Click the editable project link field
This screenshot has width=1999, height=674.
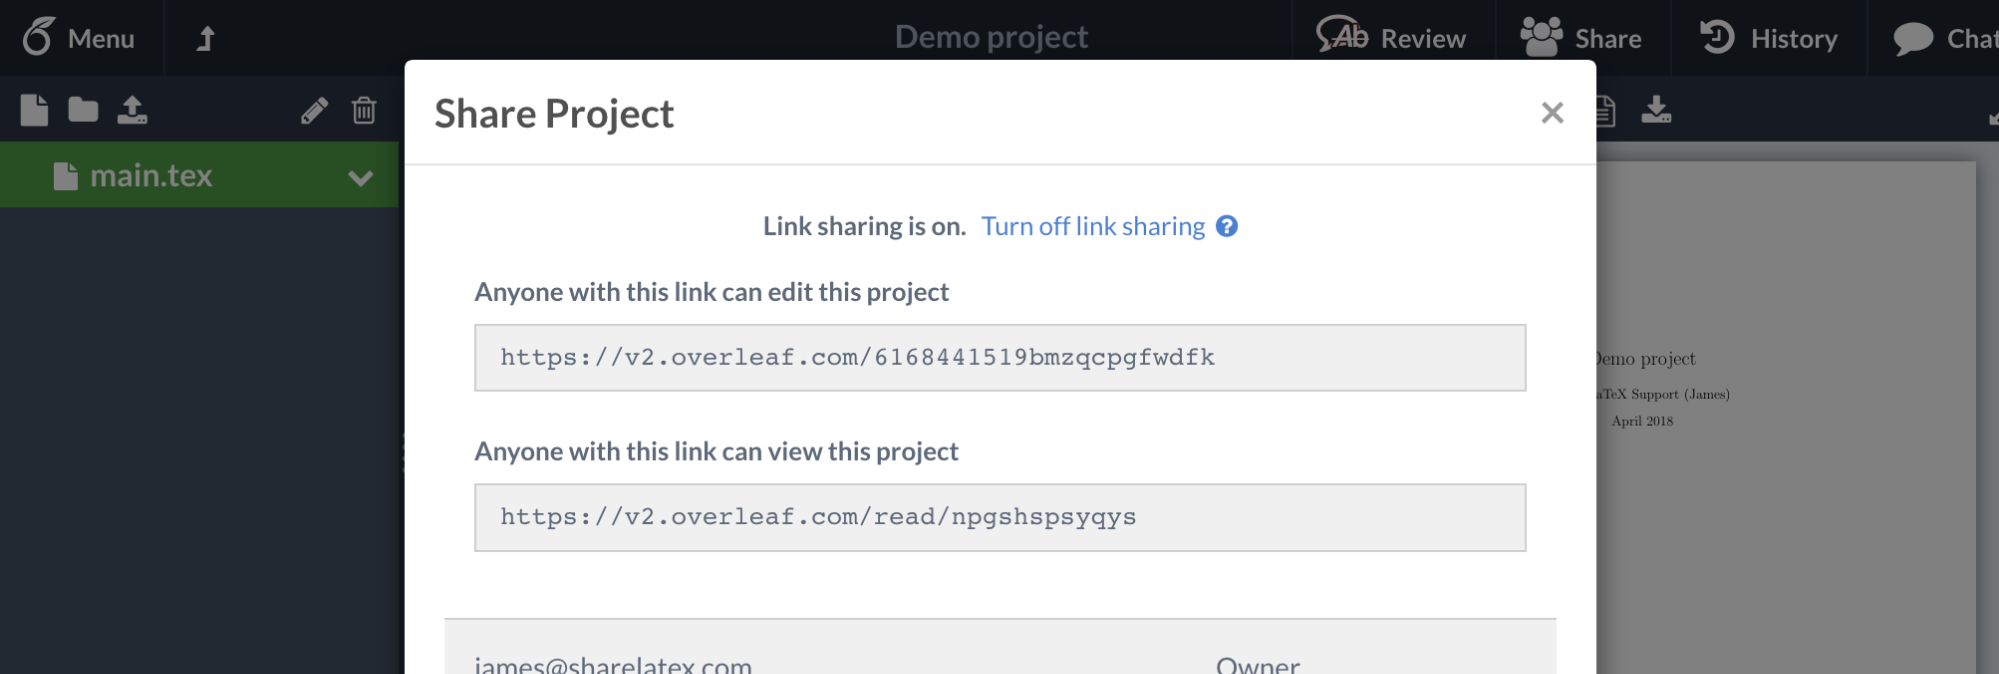pyautogui.click(x=999, y=358)
